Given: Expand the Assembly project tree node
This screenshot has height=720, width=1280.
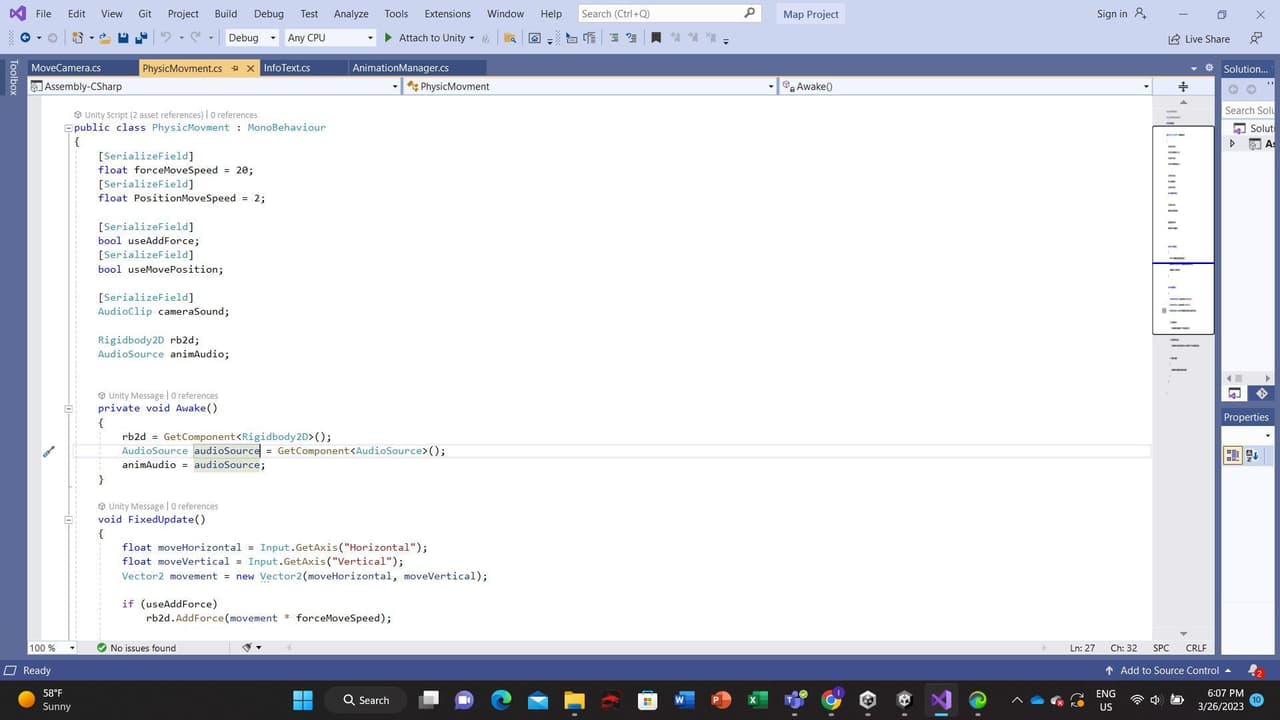Looking at the screenshot, I should (1232, 144).
